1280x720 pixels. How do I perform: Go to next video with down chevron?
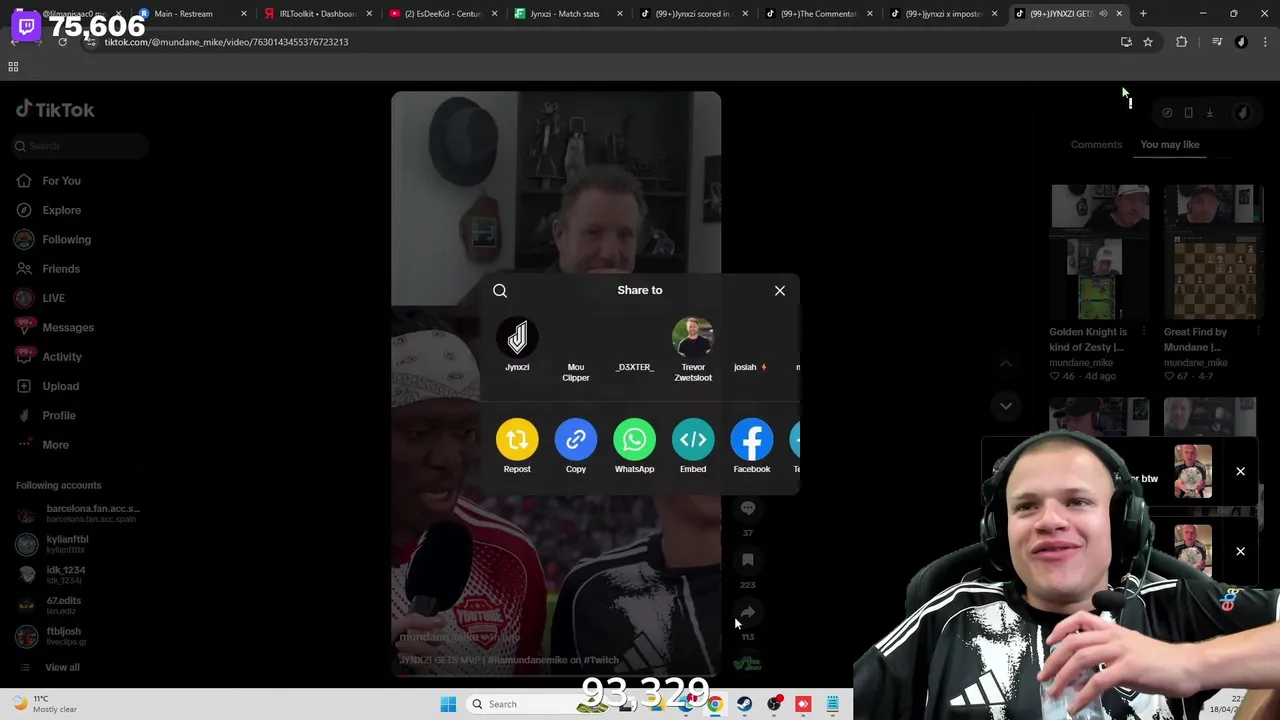click(x=1006, y=406)
